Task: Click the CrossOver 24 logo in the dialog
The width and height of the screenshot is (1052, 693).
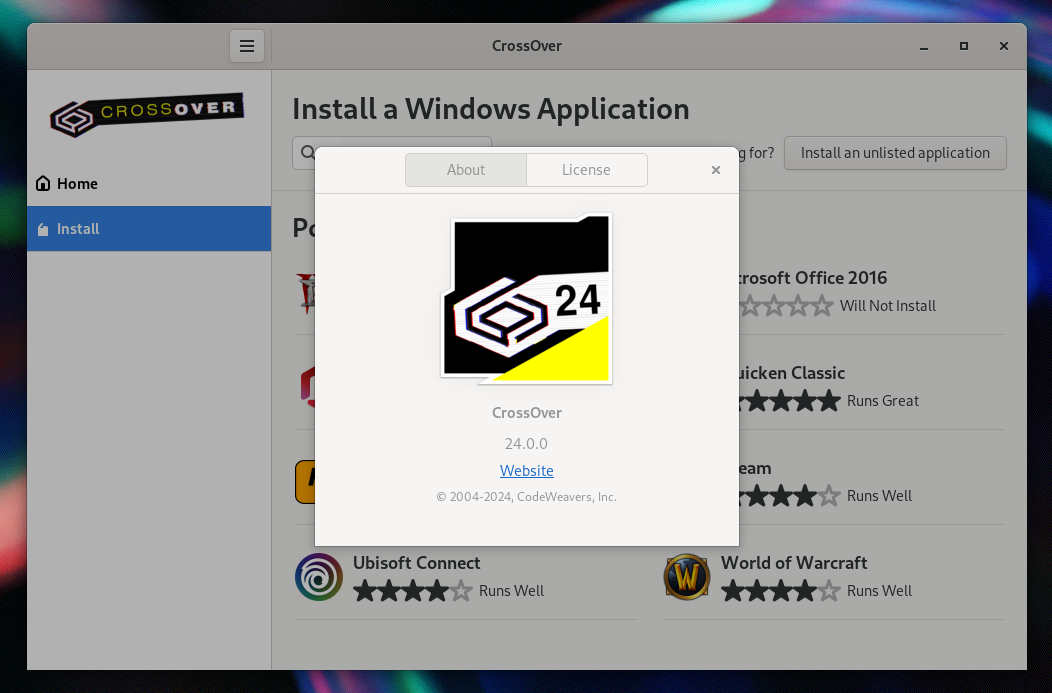Action: 527,299
